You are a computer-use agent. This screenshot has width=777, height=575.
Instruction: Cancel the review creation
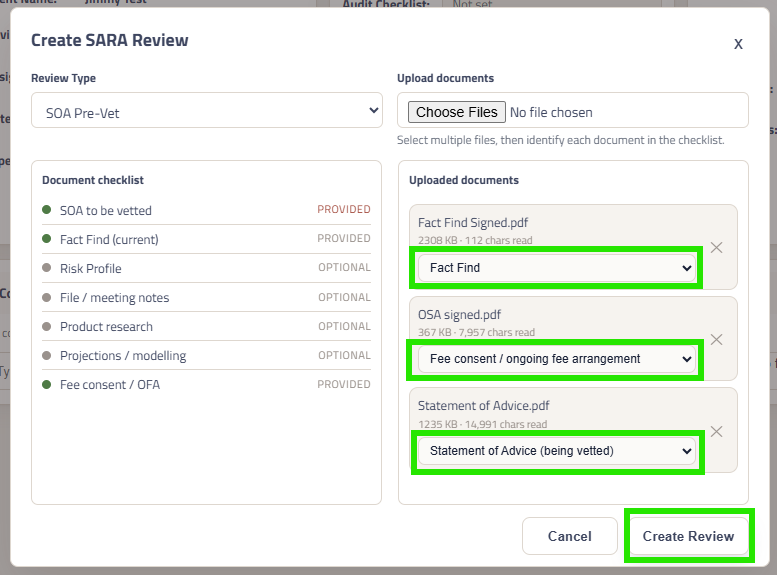pos(570,536)
